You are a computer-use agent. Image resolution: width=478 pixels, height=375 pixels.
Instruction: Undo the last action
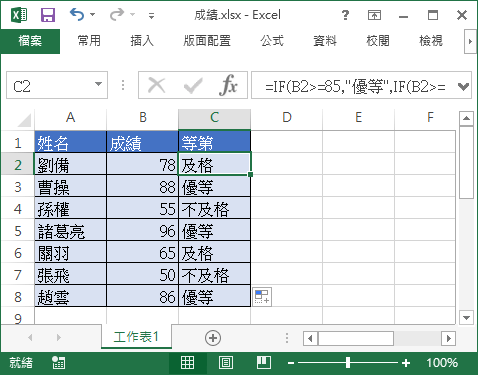(77, 15)
